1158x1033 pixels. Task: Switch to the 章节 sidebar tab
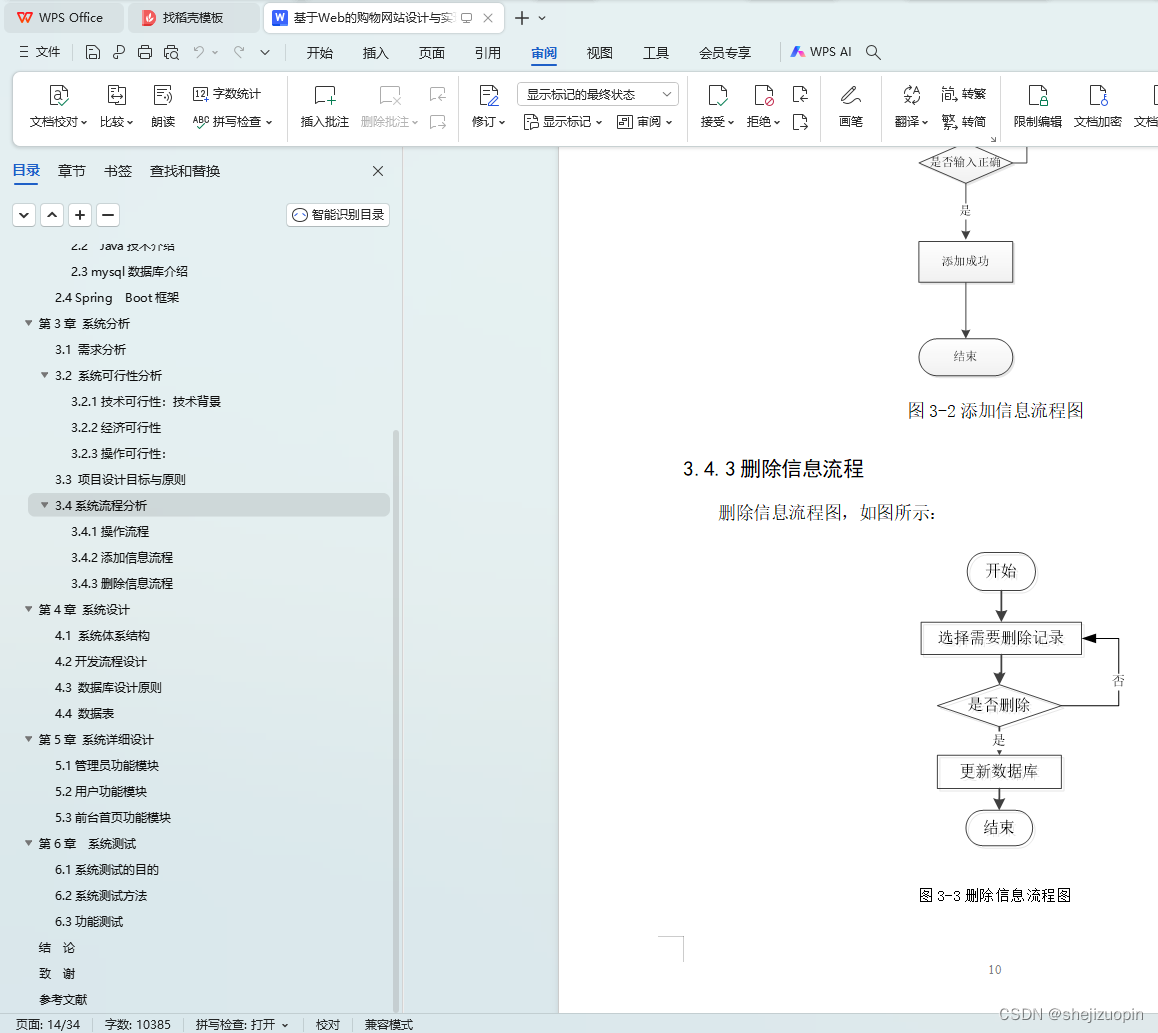(71, 171)
